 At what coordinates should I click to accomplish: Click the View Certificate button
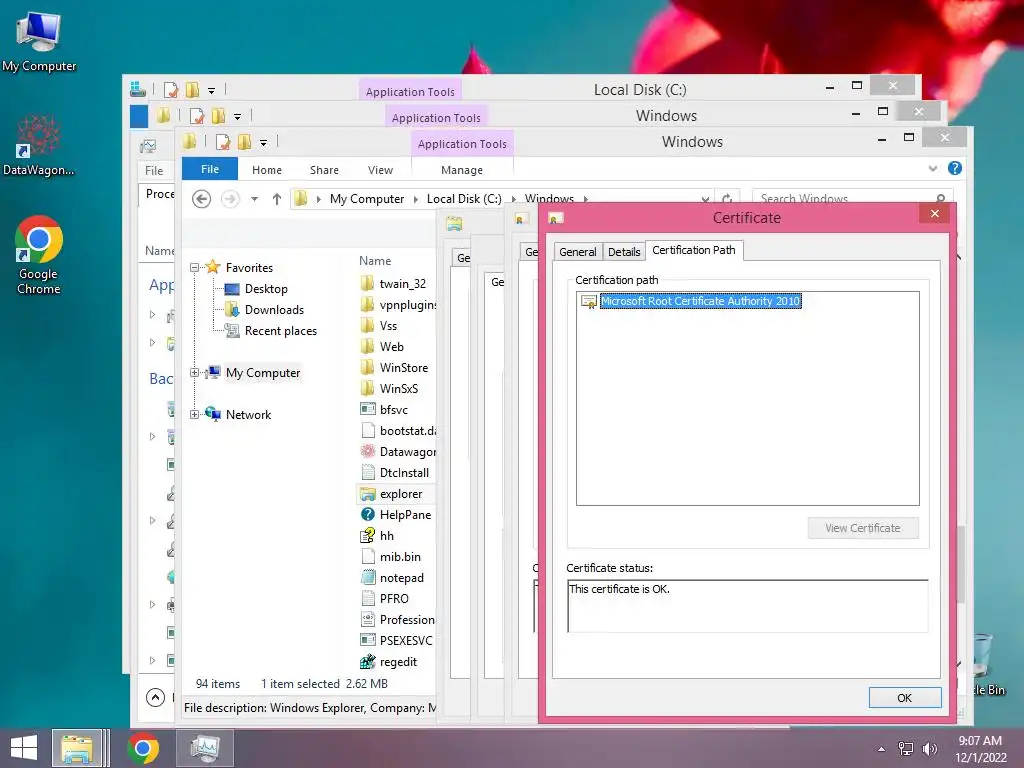[x=863, y=528]
